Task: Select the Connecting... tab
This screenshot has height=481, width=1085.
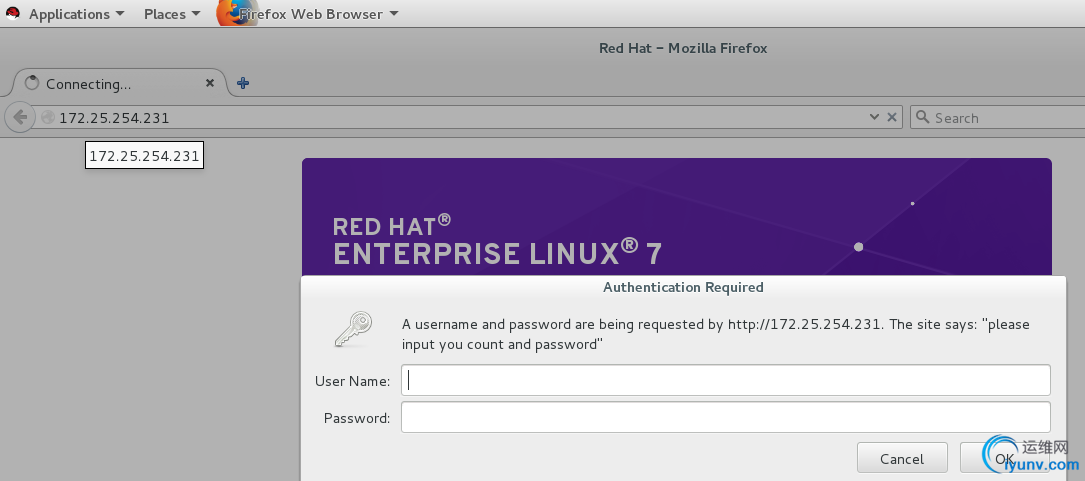Action: 118,84
